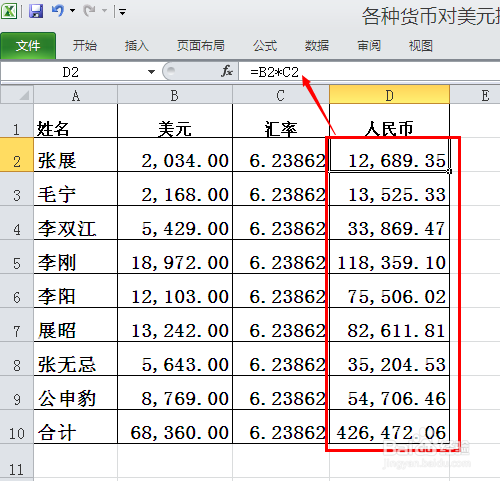This screenshot has height=481, width=500.
Task: Select column D header
Action: (x=389, y=95)
